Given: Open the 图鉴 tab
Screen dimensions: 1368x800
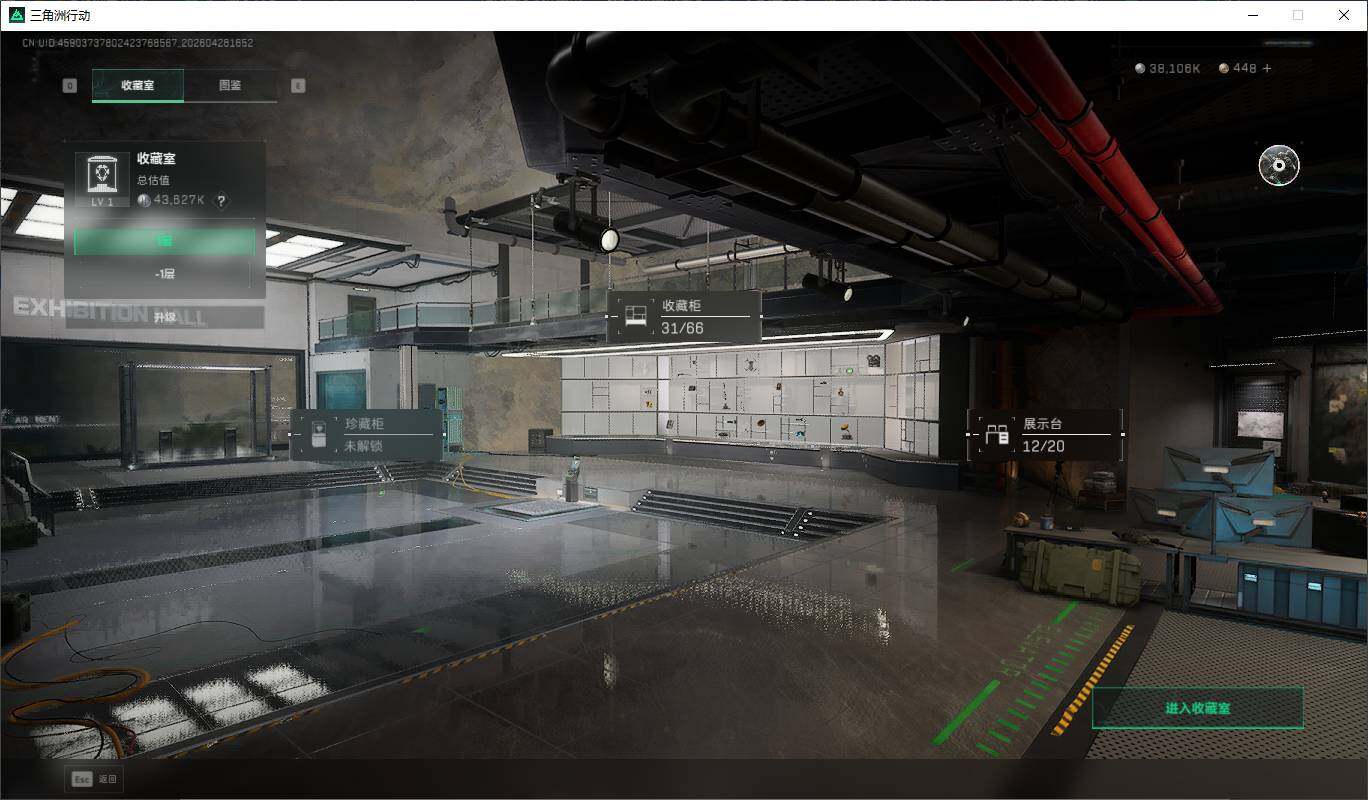Looking at the screenshot, I should coord(230,85).
